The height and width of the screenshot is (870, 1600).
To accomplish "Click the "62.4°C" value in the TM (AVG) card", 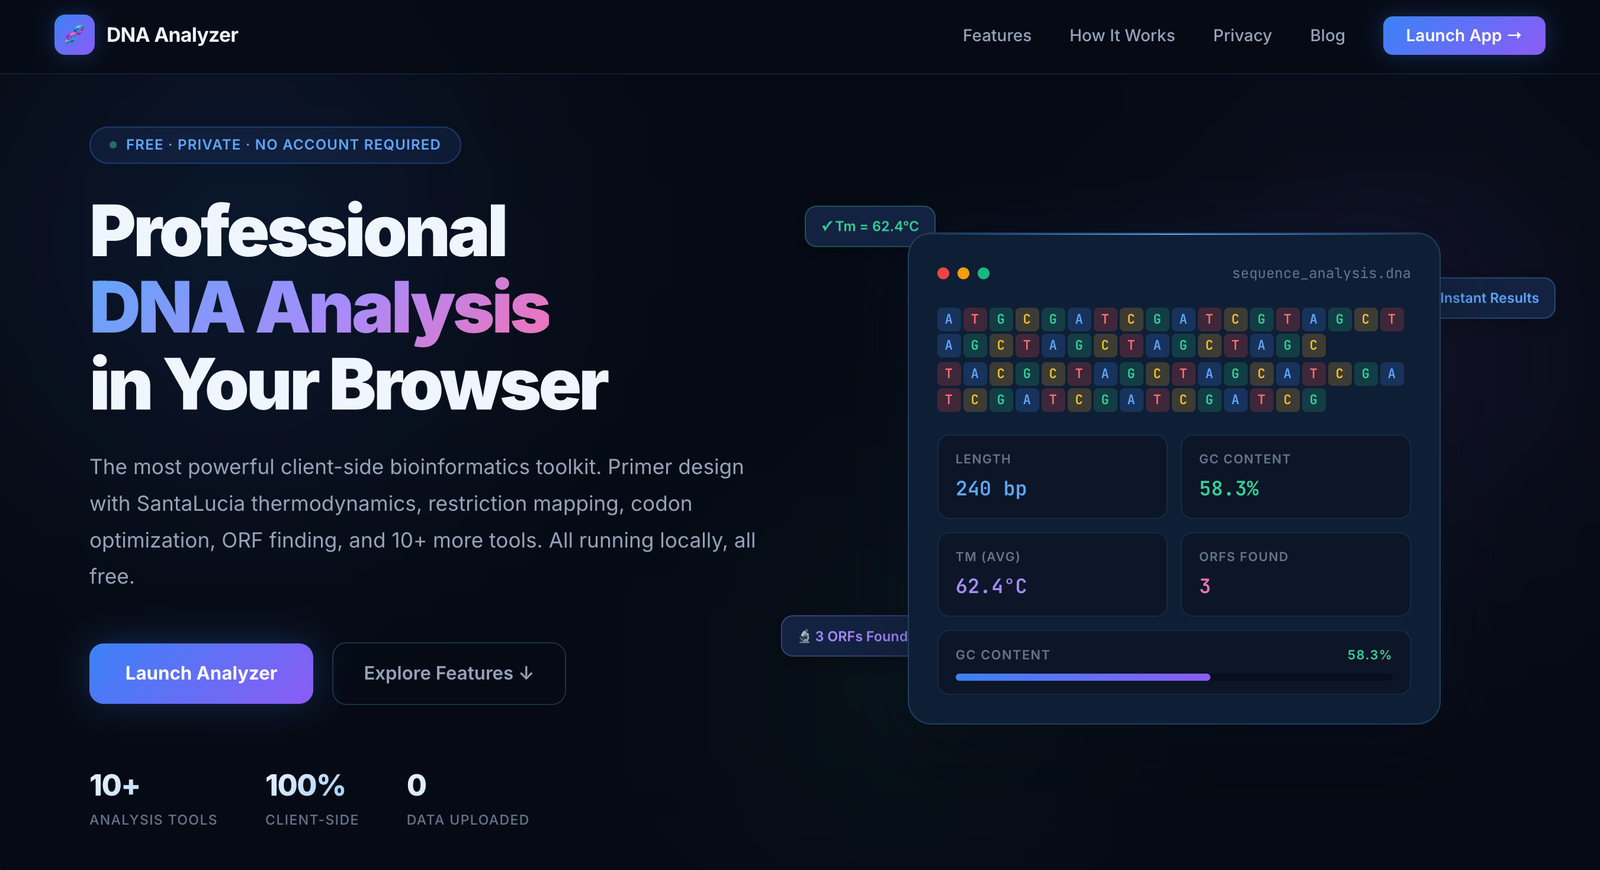I will coord(991,587).
